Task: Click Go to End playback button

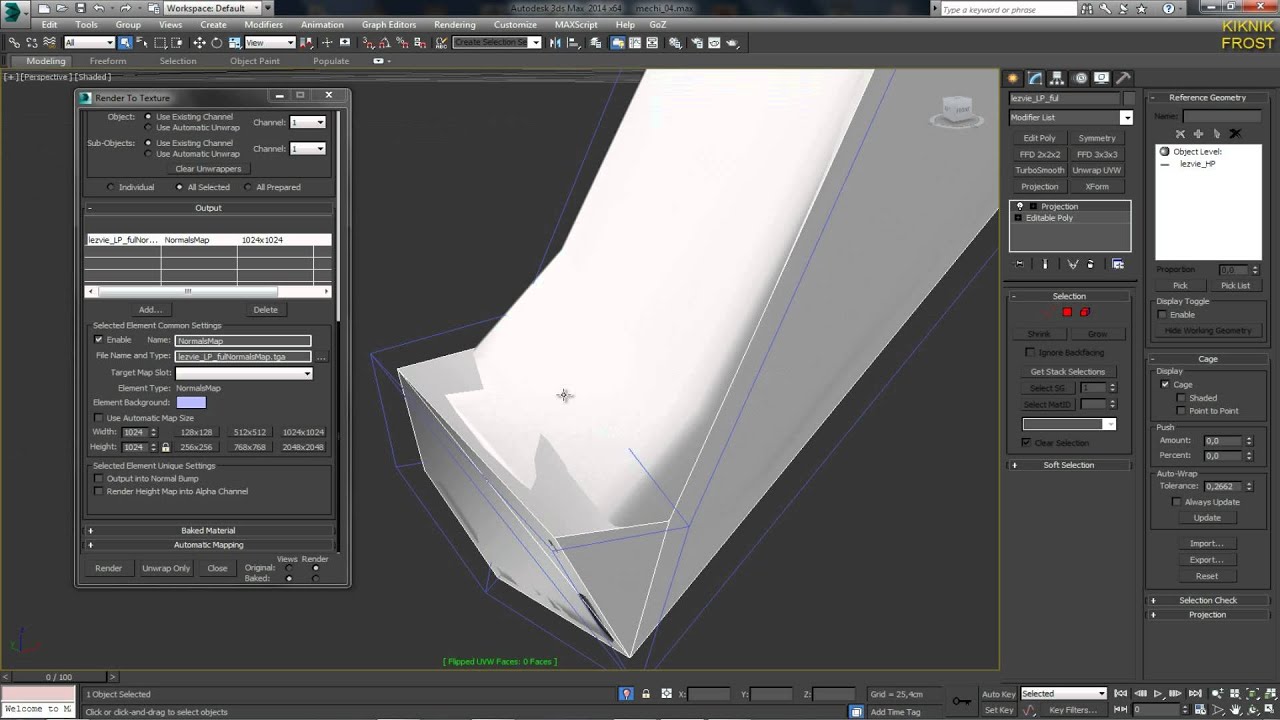Action: tap(1195, 693)
